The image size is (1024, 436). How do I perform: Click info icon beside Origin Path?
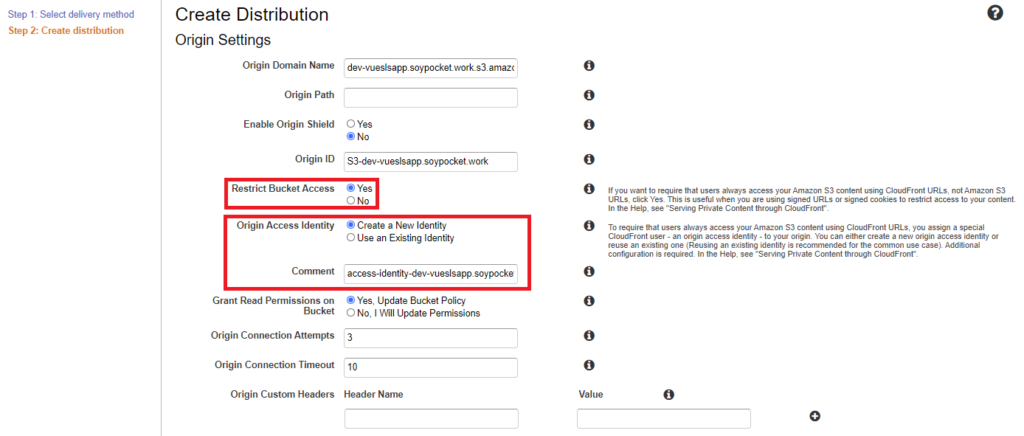tap(589, 95)
